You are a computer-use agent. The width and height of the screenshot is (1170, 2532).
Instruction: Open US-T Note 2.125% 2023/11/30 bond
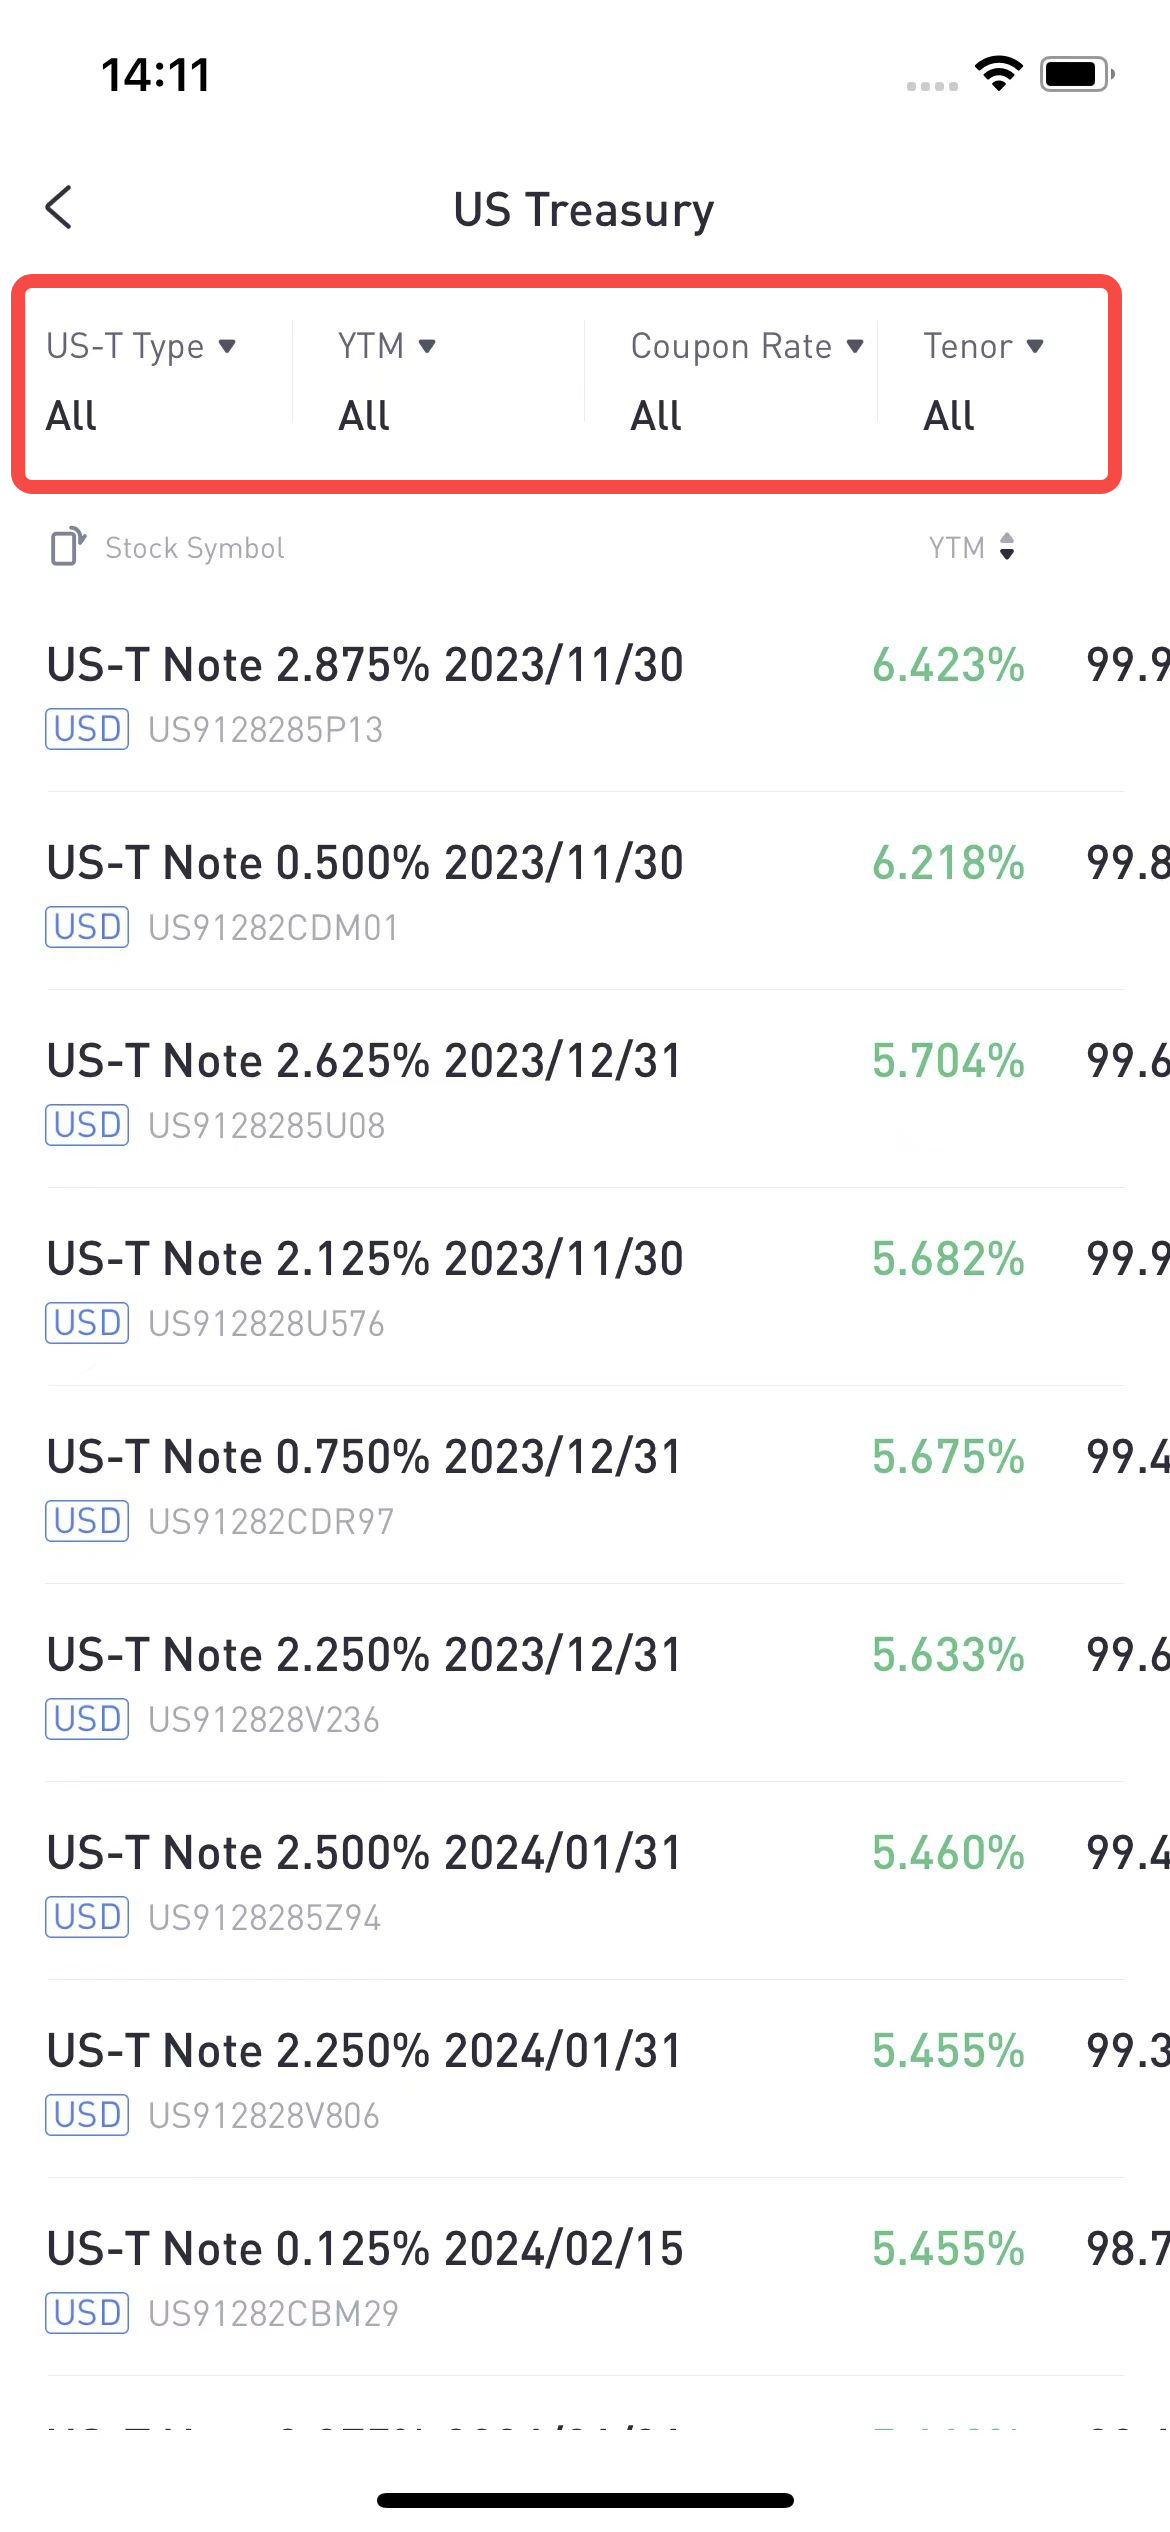click(585, 1288)
